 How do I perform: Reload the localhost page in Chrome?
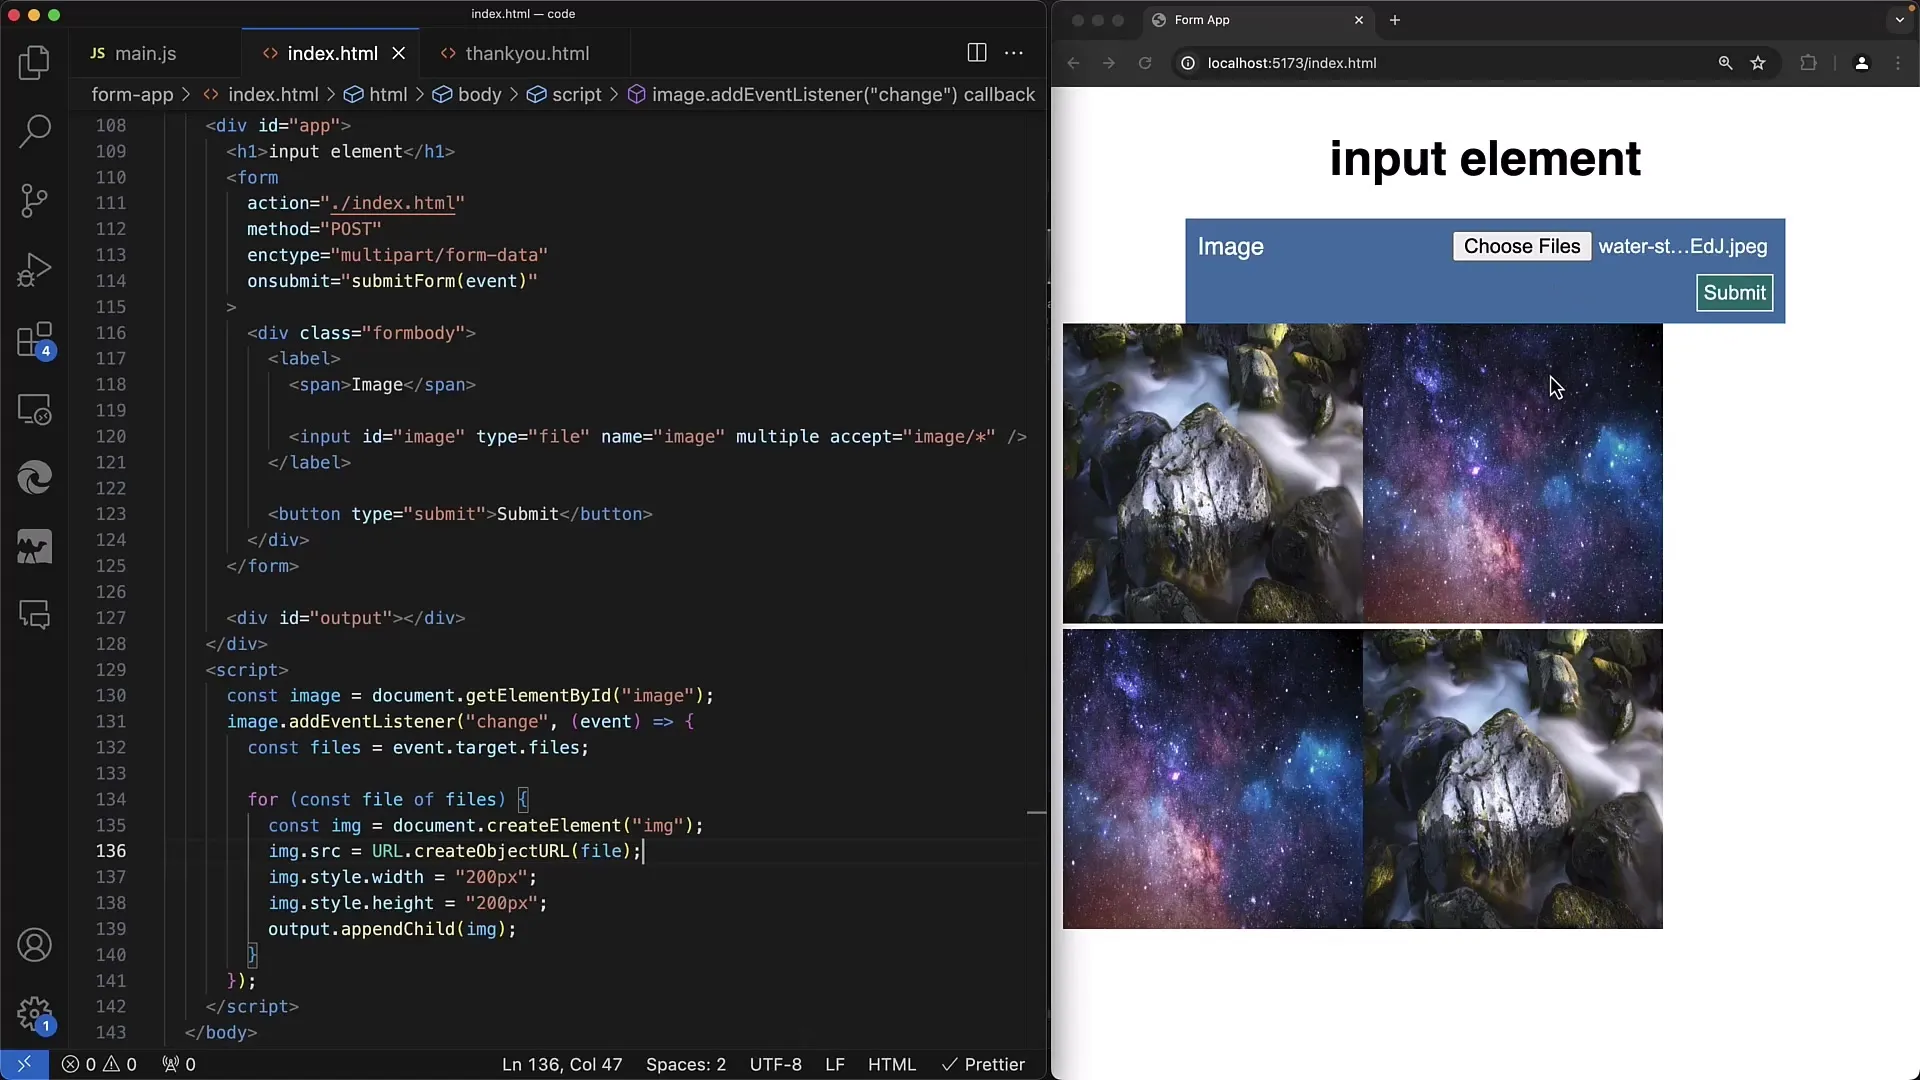point(1145,63)
